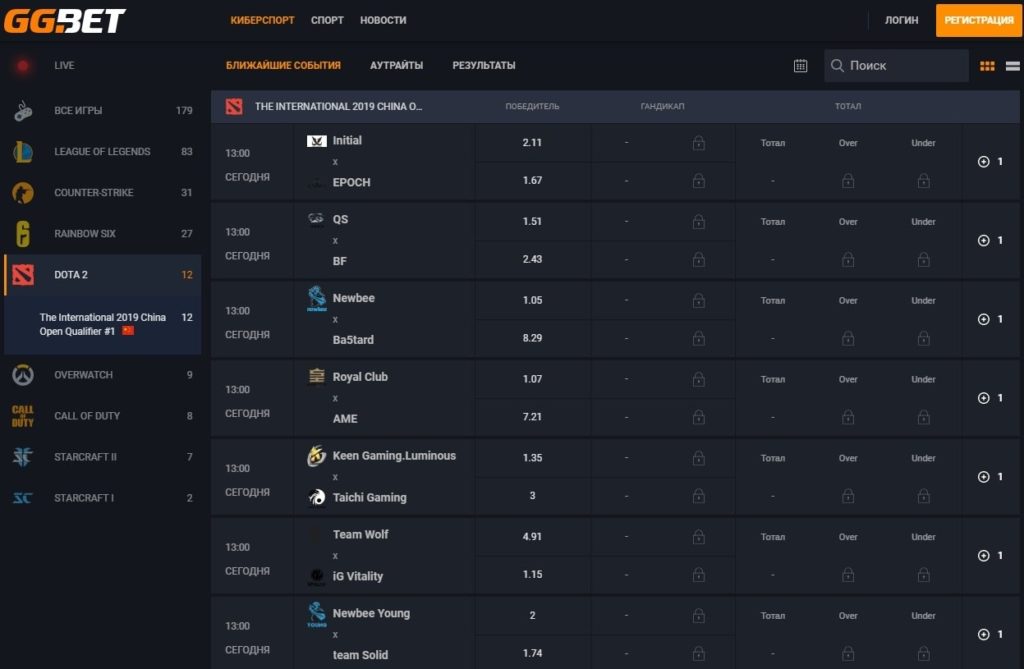Open The International 2019 China Open Qualifier #1
Viewport: 1024px width, 669px height.
tap(103, 325)
